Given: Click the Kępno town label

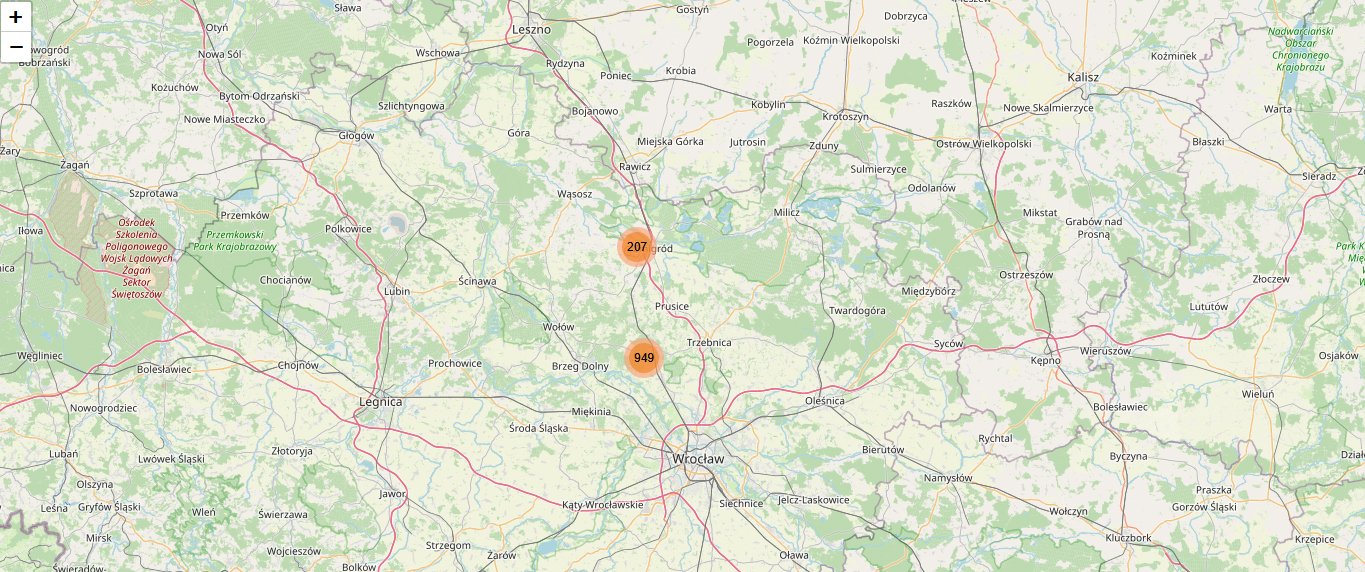Looking at the screenshot, I should pyautogui.click(x=1045, y=359).
